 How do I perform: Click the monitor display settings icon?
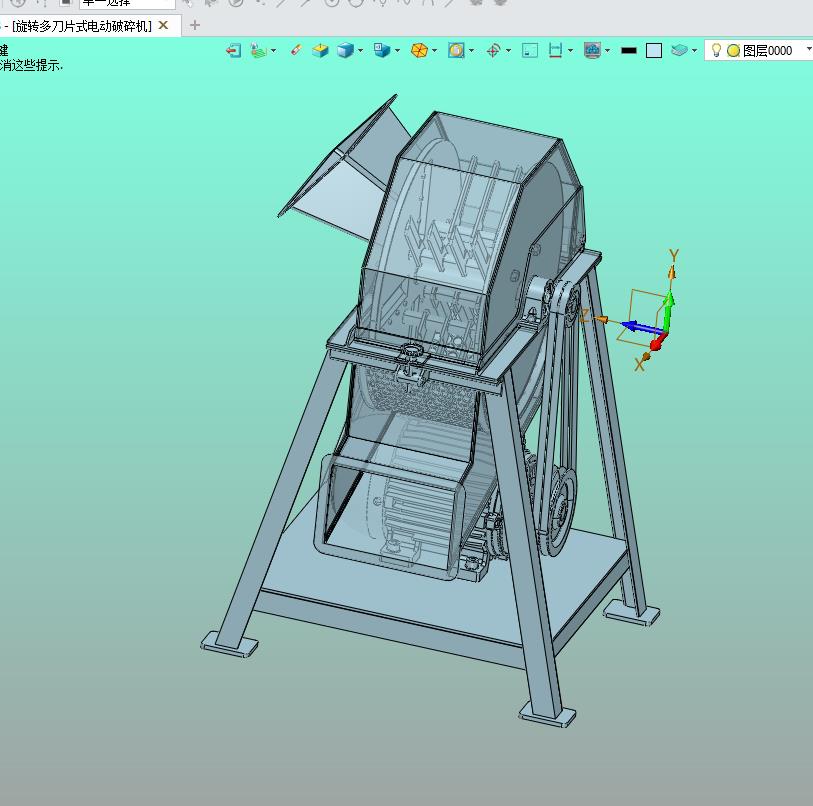pos(592,50)
